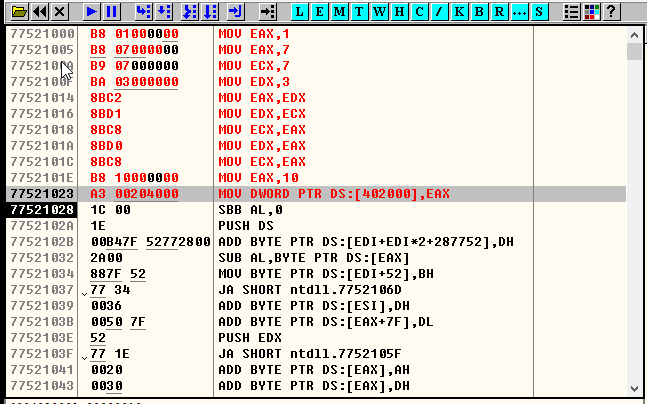This screenshot has height=404, width=647.
Task: Close the debugged program with X icon
Action: pos(60,12)
